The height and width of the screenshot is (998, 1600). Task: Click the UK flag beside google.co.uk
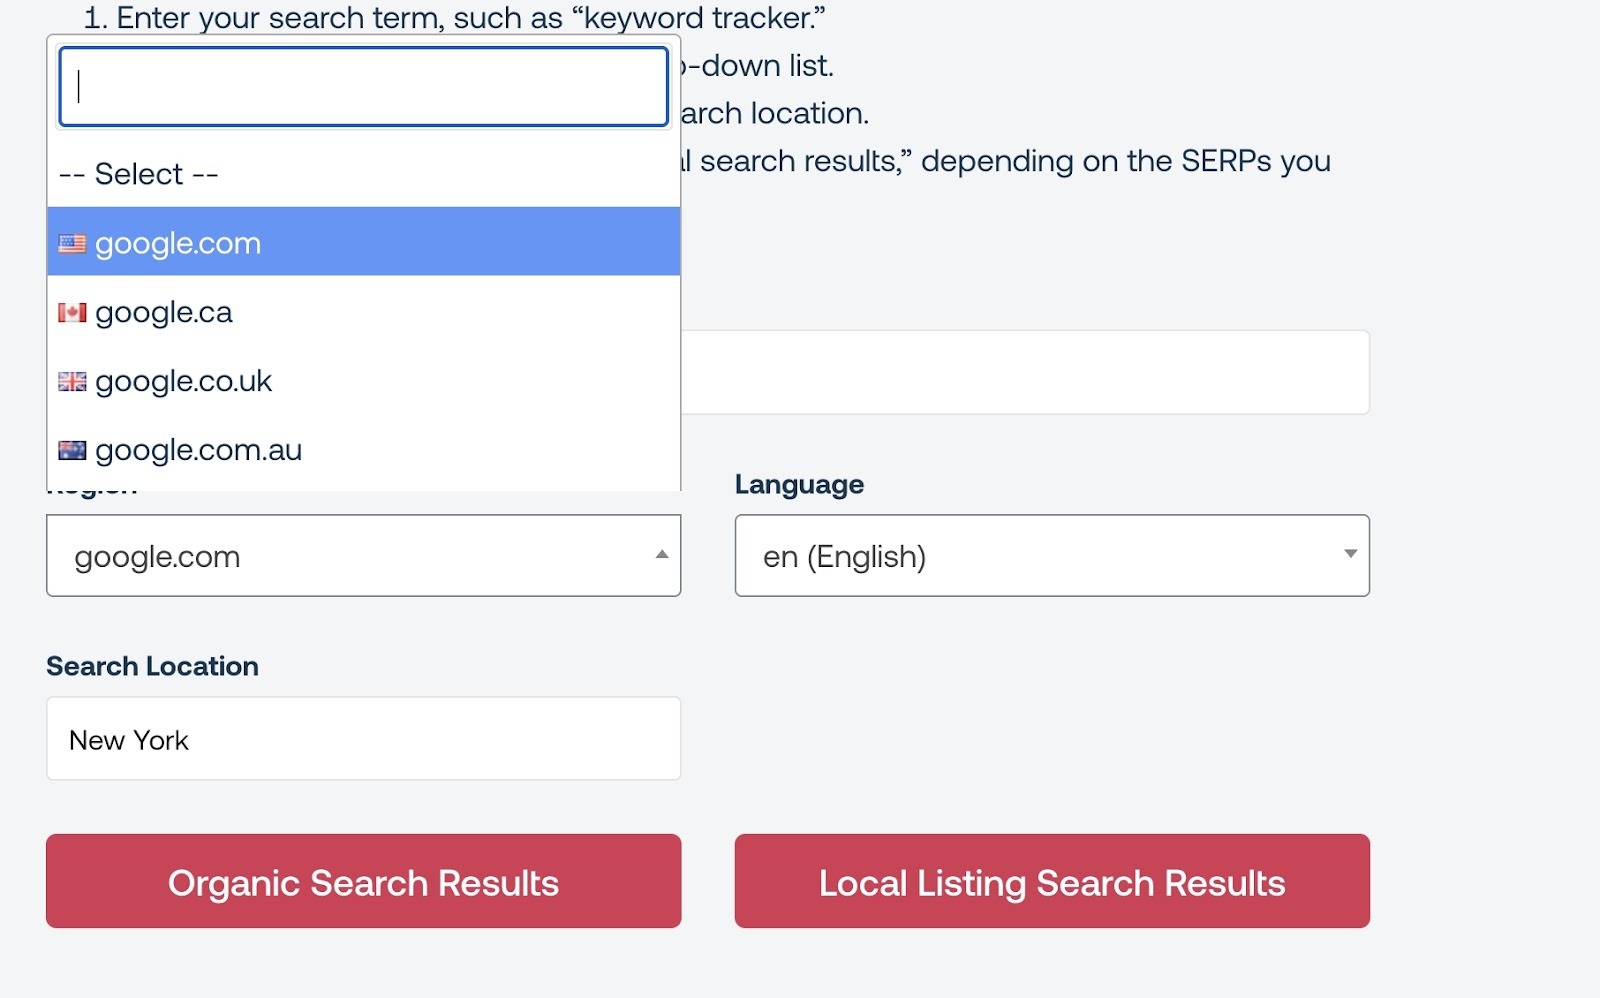click(x=71, y=381)
